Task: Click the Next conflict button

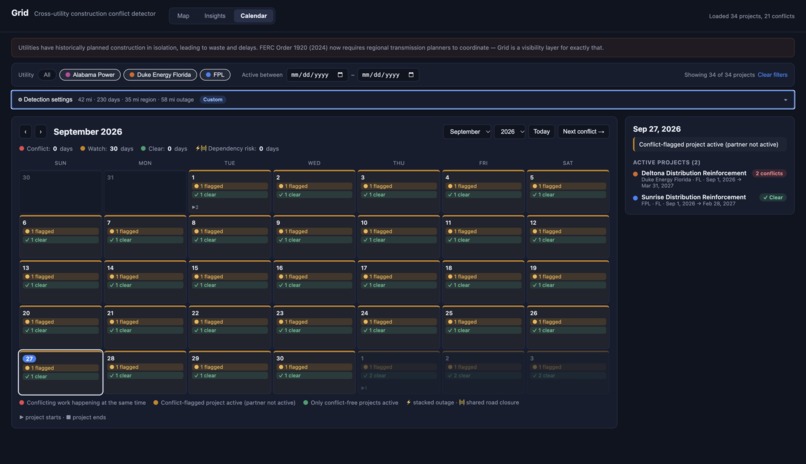Action: (583, 132)
